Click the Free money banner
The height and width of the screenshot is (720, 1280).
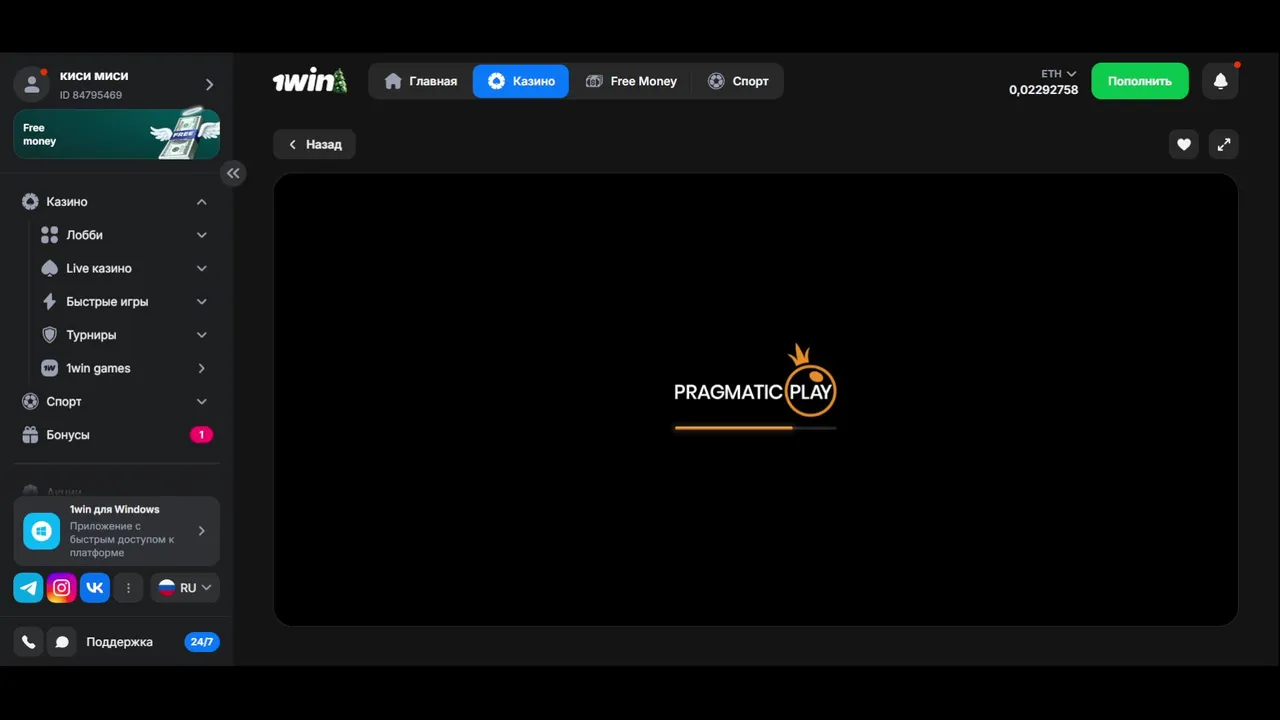[x=116, y=134]
